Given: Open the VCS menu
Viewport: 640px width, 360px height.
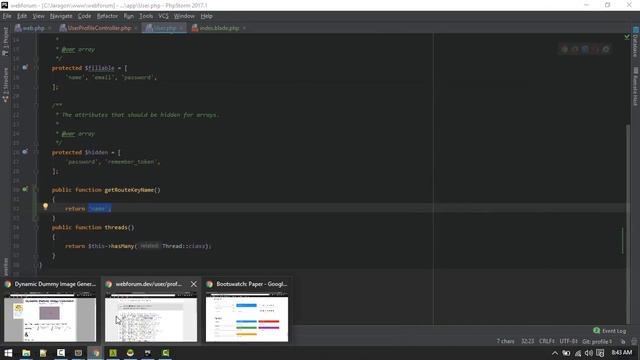Looking at the screenshot, I should tap(163, 16).
